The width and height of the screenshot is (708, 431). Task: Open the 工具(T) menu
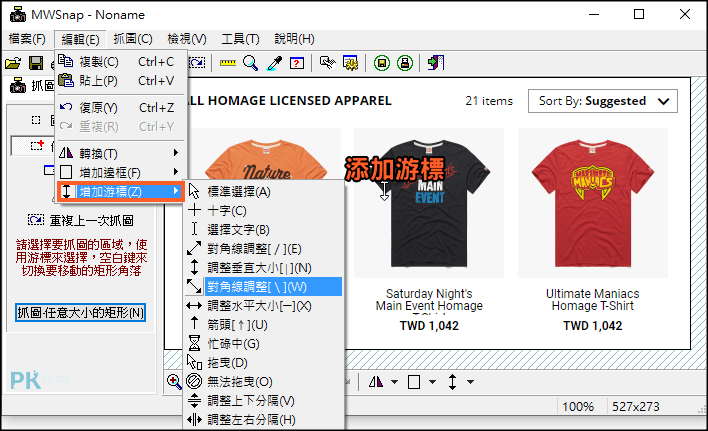(240, 39)
